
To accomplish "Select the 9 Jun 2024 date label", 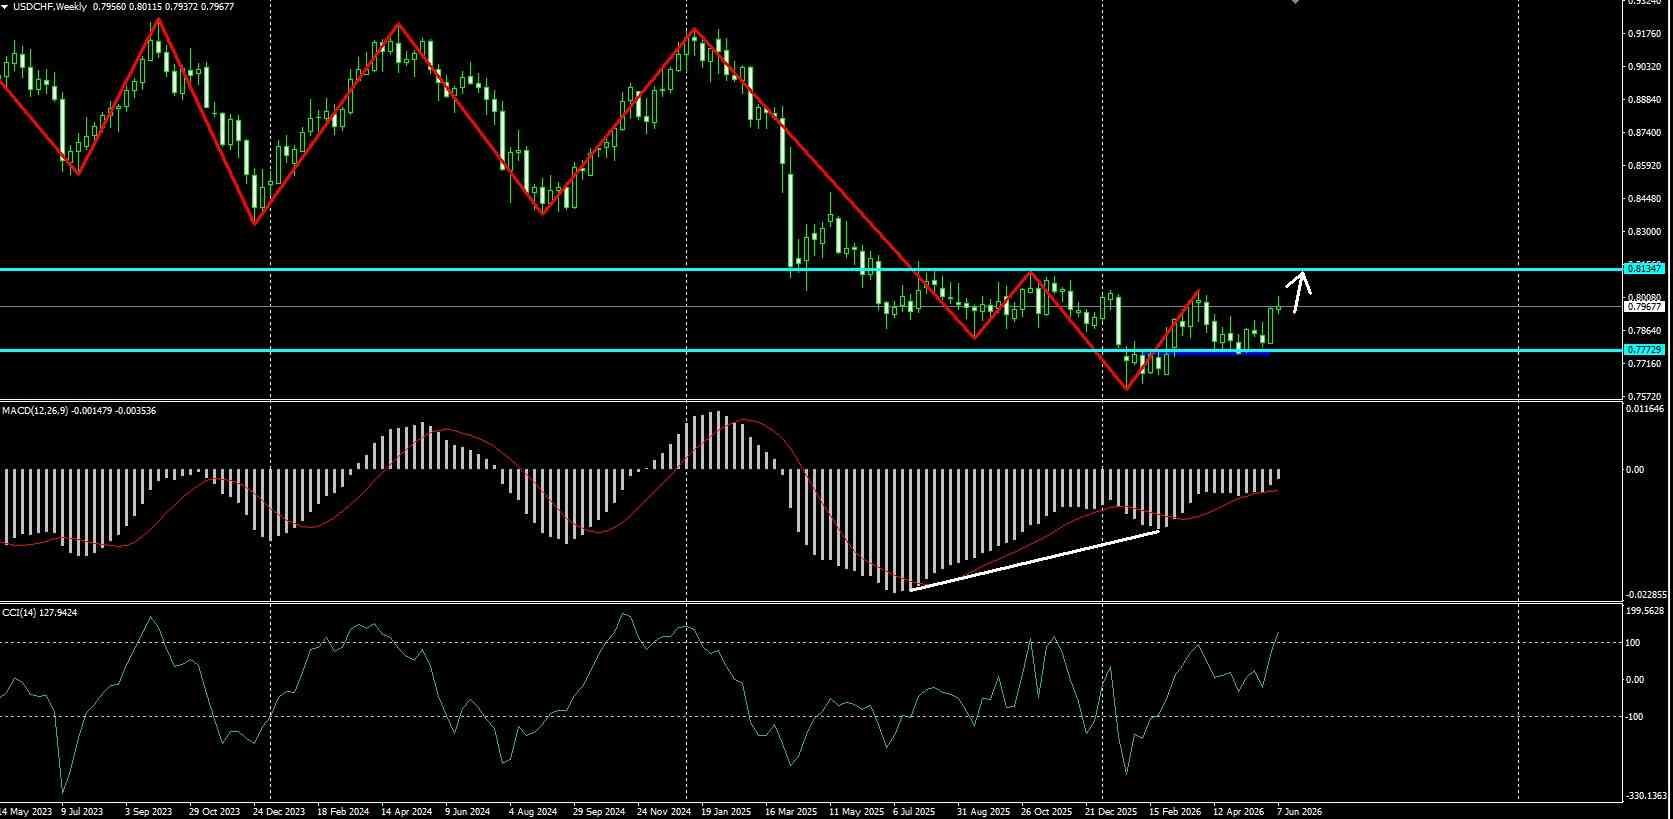I will pos(468,812).
